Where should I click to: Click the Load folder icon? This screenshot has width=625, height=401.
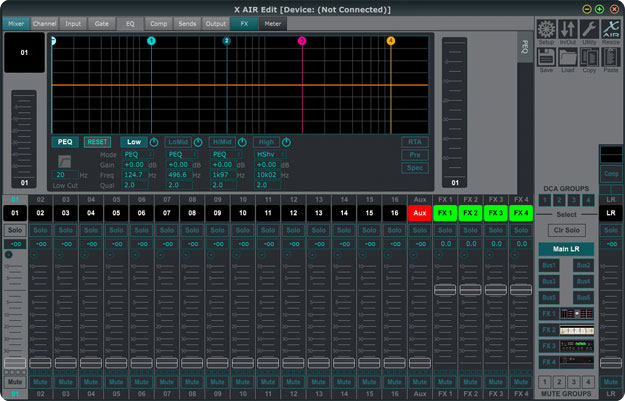coord(568,58)
